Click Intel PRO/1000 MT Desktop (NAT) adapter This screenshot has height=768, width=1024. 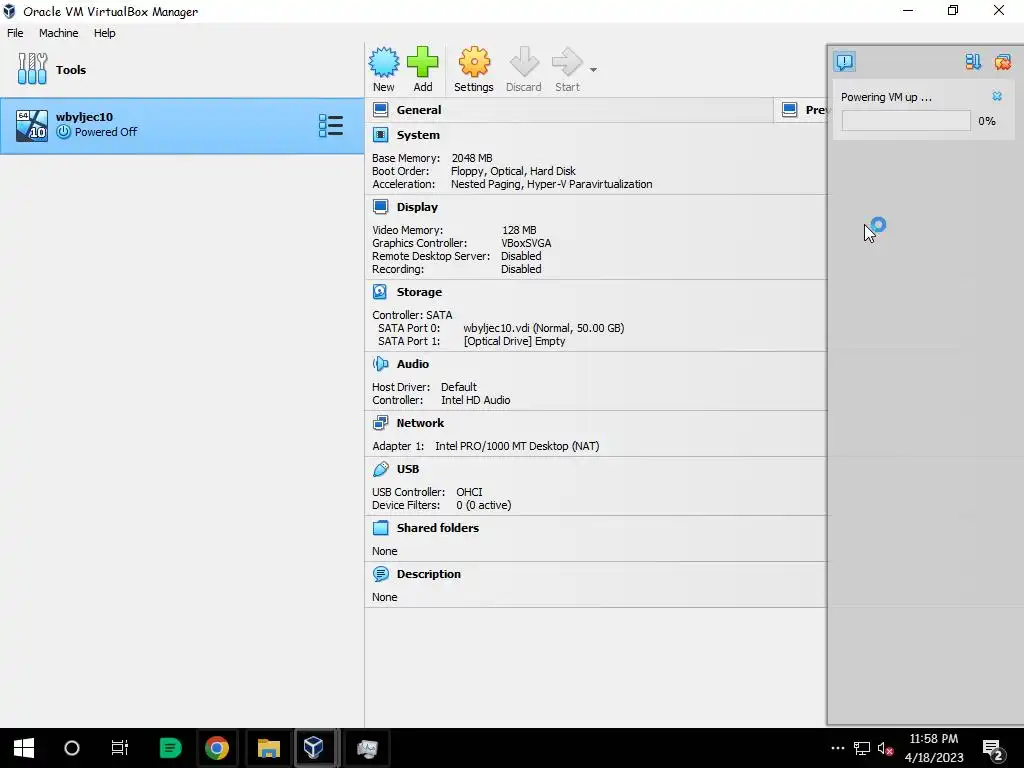pos(517,446)
